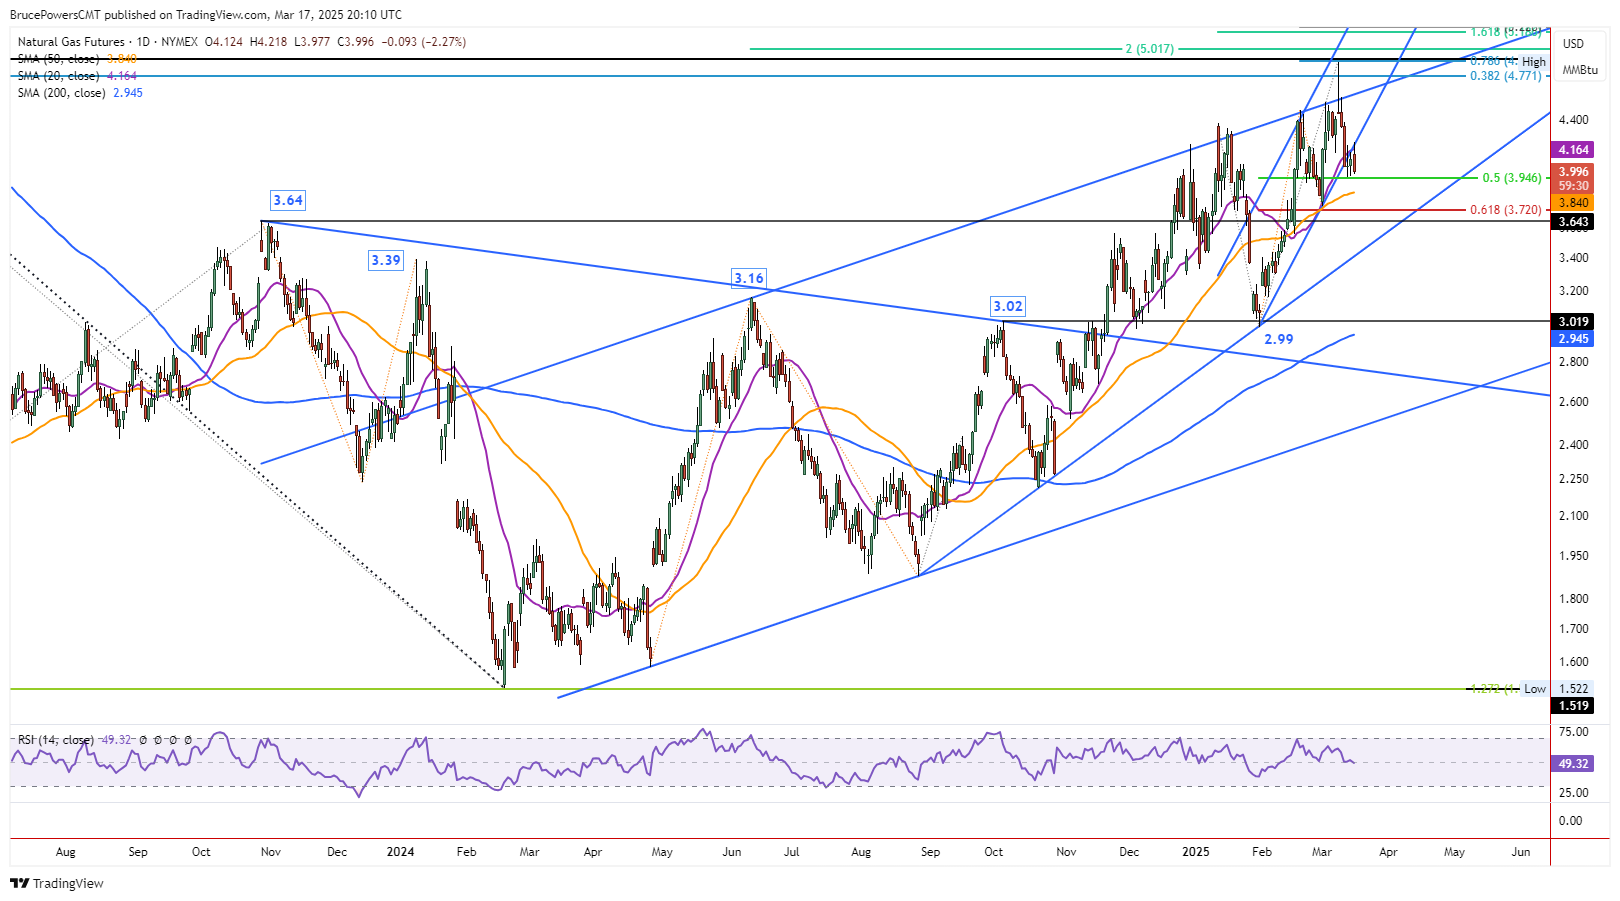
Task: Click the 0.382 (4.771) Fibonacci label
Action: 1505,76
